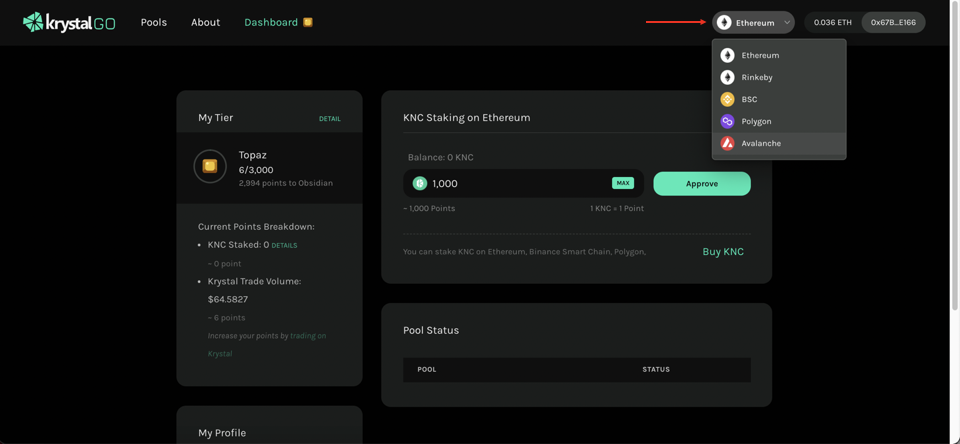Viewport: 960px width, 444px height.
Task: Open the Ethereum network selector dropdown
Action: 752,22
